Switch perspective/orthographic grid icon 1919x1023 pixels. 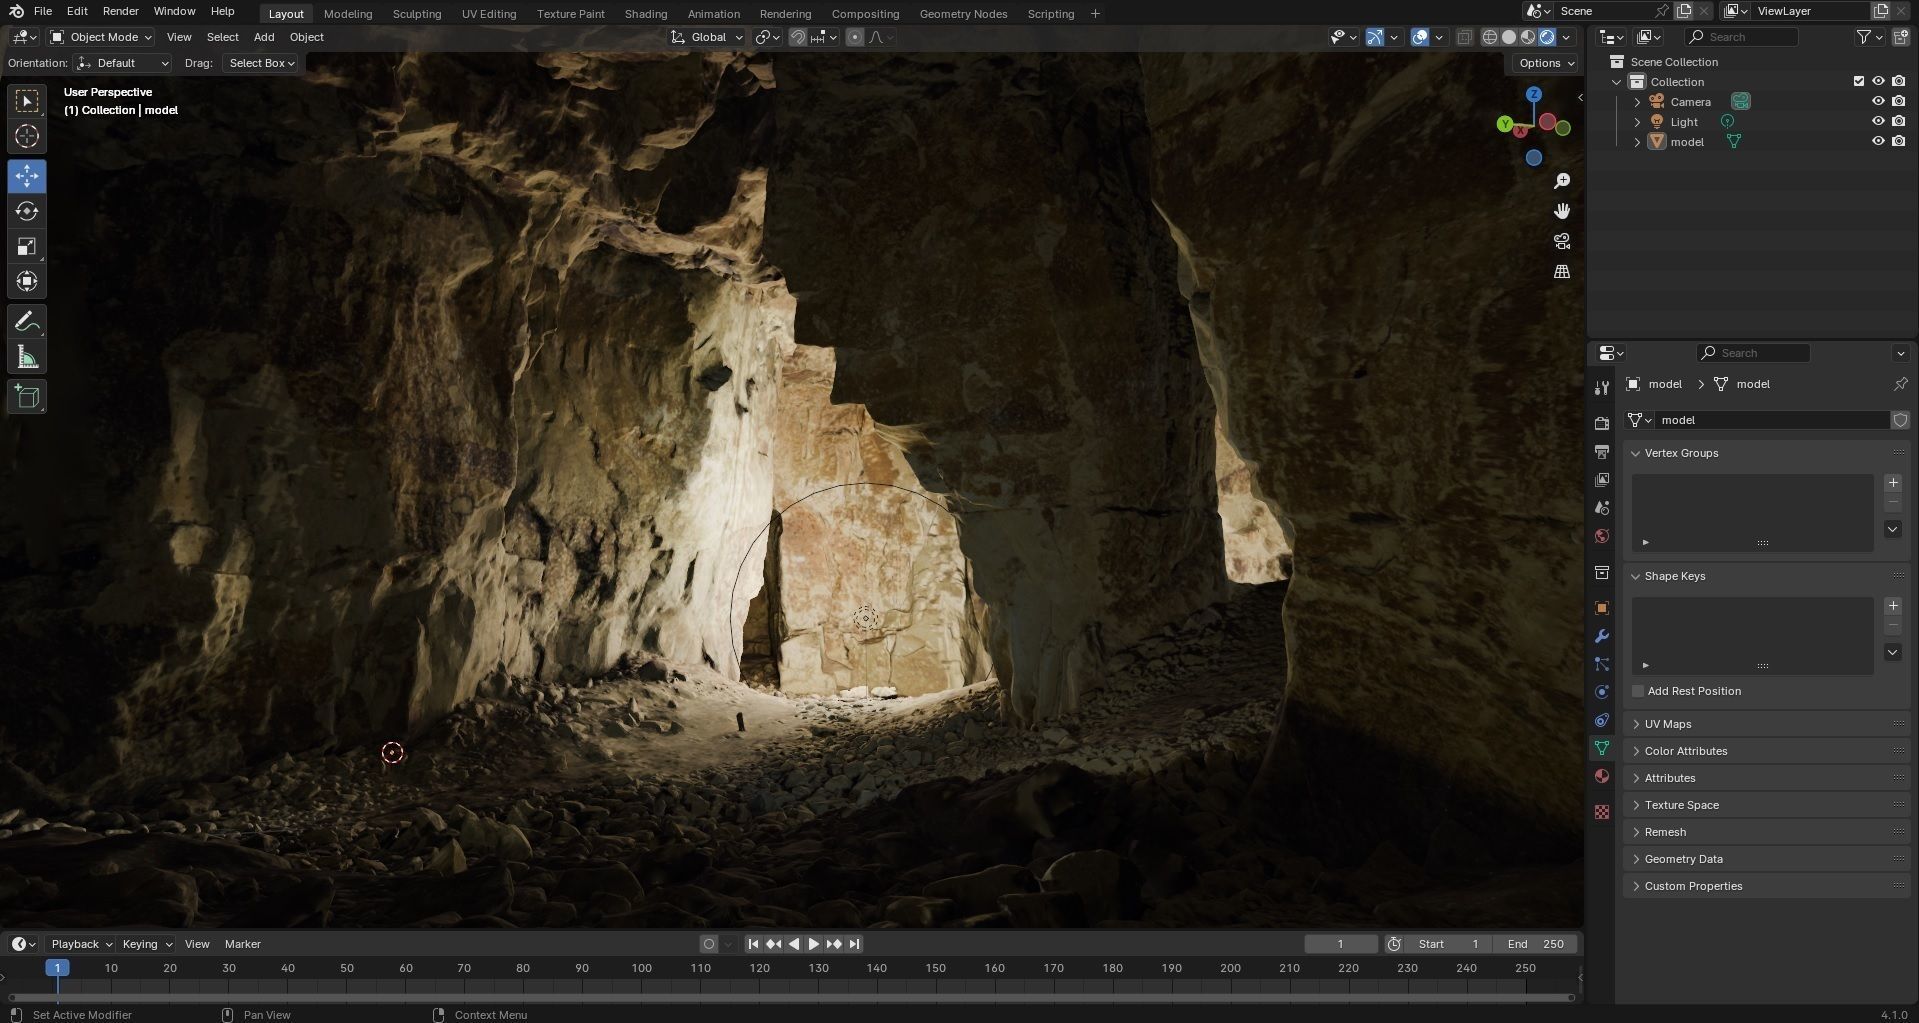1562,271
